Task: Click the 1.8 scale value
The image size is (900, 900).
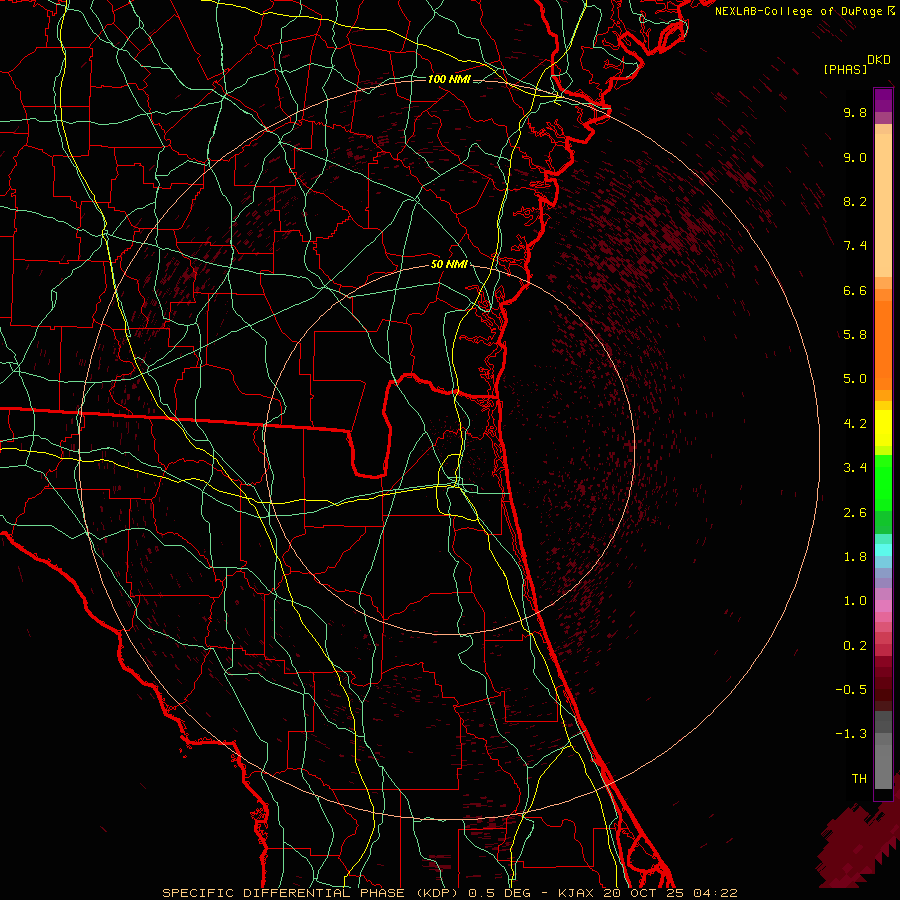Action: [x=855, y=557]
